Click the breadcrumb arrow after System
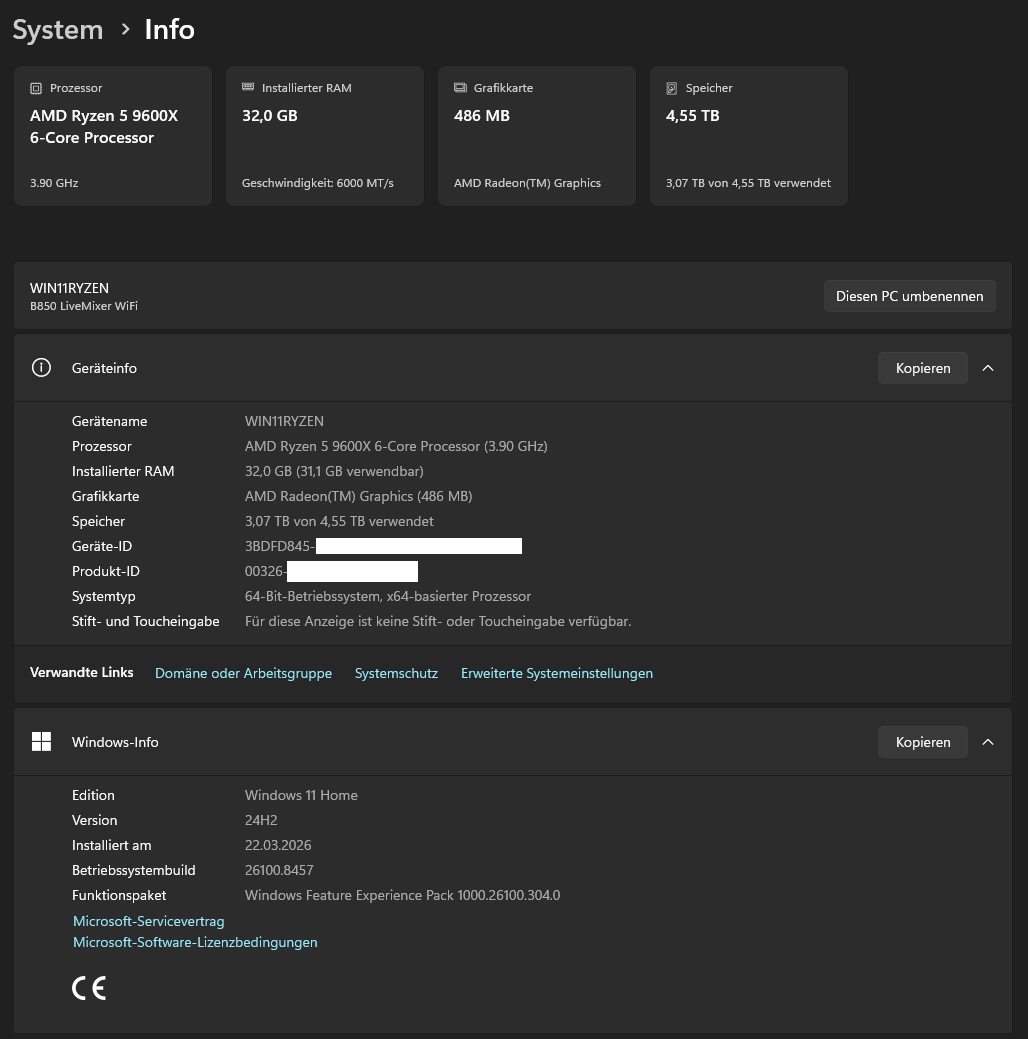The image size is (1028, 1039). pos(125,29)
